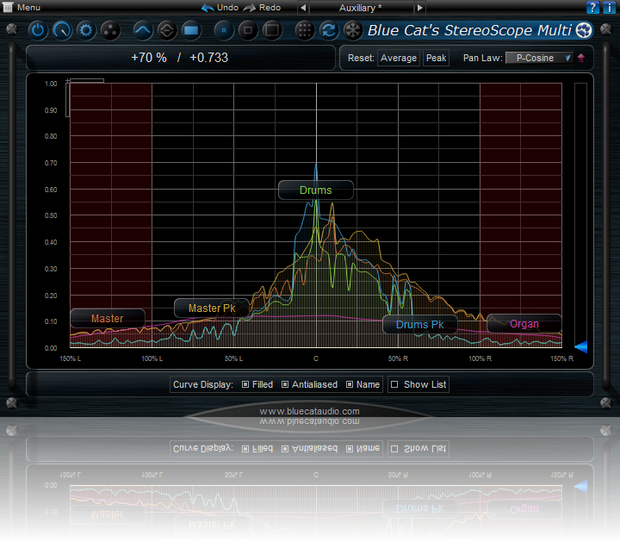Toggle the curve display icon
This screenshot has height=542, width=620.
pos(143,30)
